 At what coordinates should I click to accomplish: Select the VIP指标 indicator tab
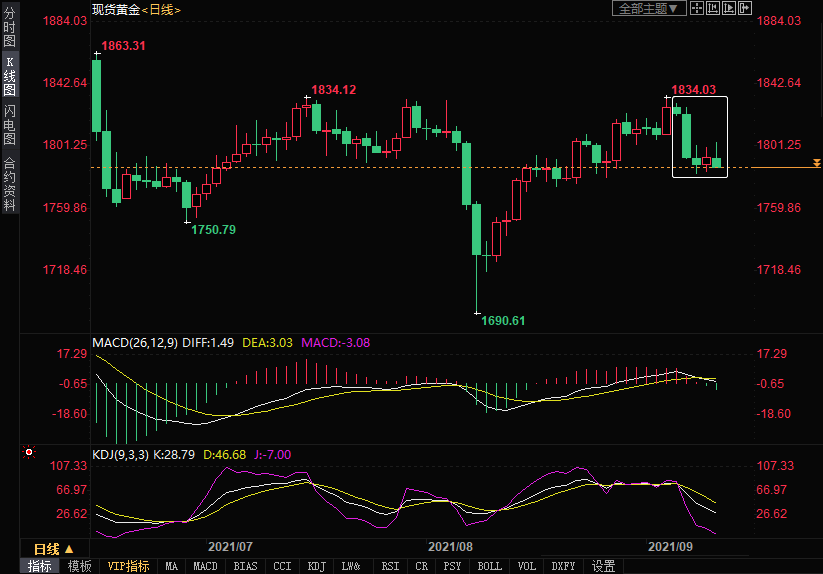click(x=129, y=566)
